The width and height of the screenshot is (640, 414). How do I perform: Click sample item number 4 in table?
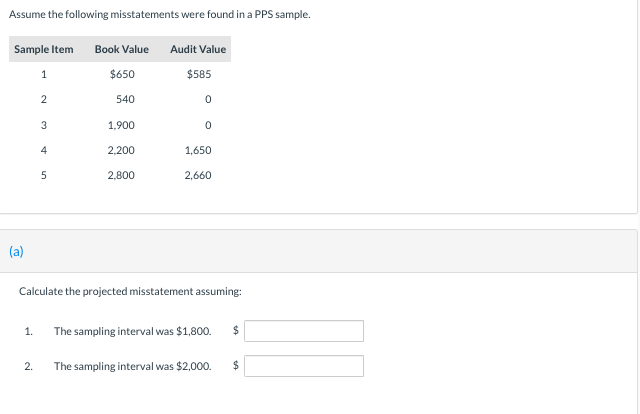tap(43, 150)
